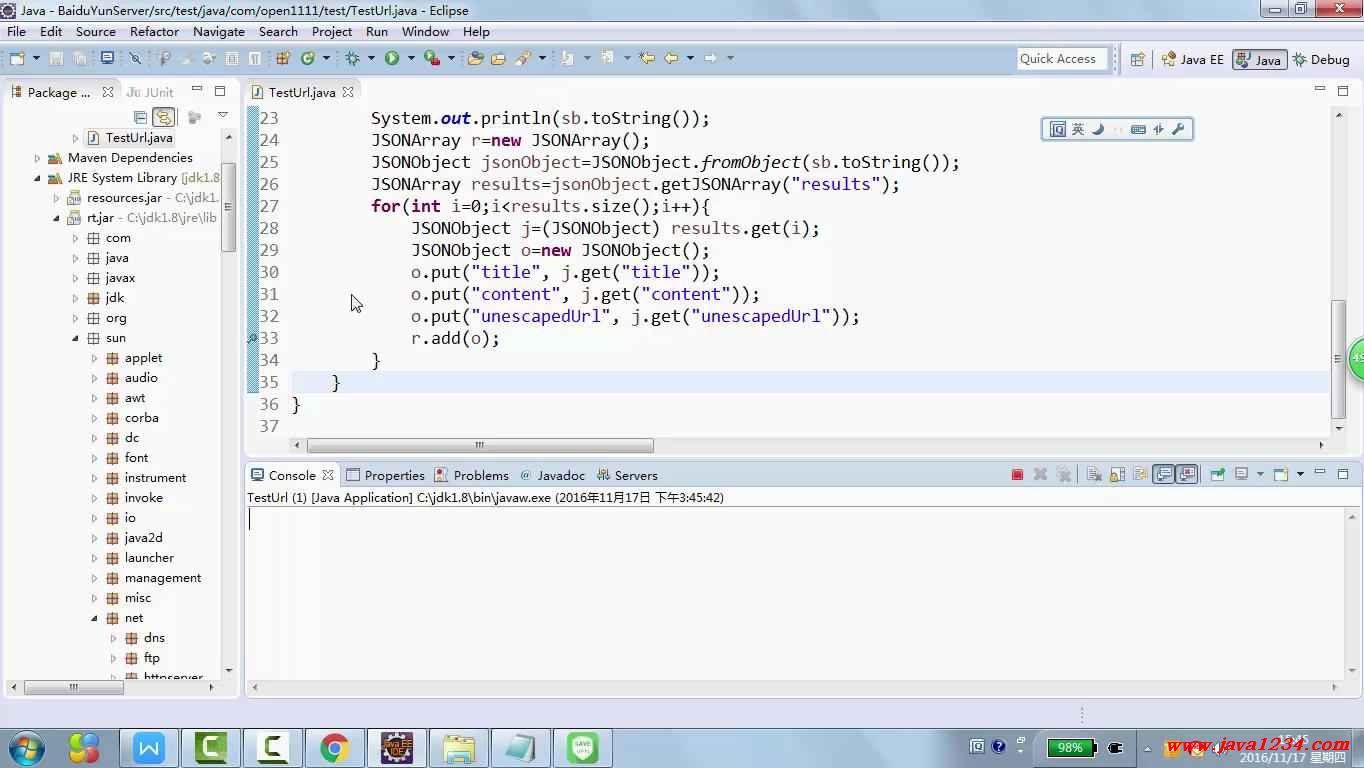
Task: Click the input method soft keyboard icon
Action: pyautogui.click(x=1138, y=129)
